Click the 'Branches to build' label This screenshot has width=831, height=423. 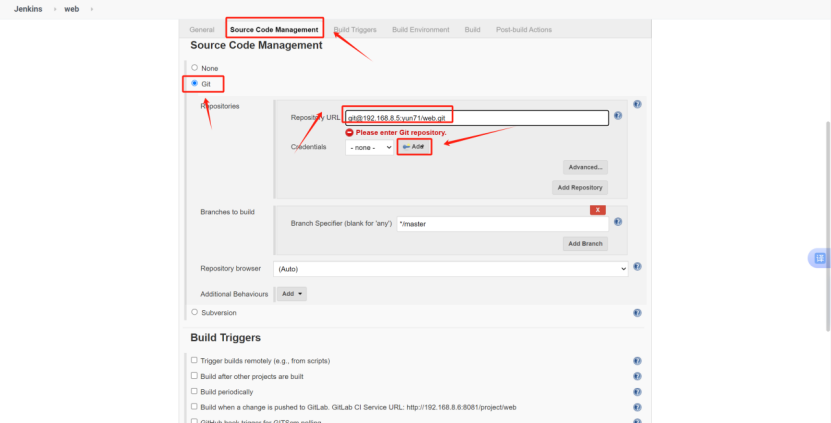coord(227,212)
